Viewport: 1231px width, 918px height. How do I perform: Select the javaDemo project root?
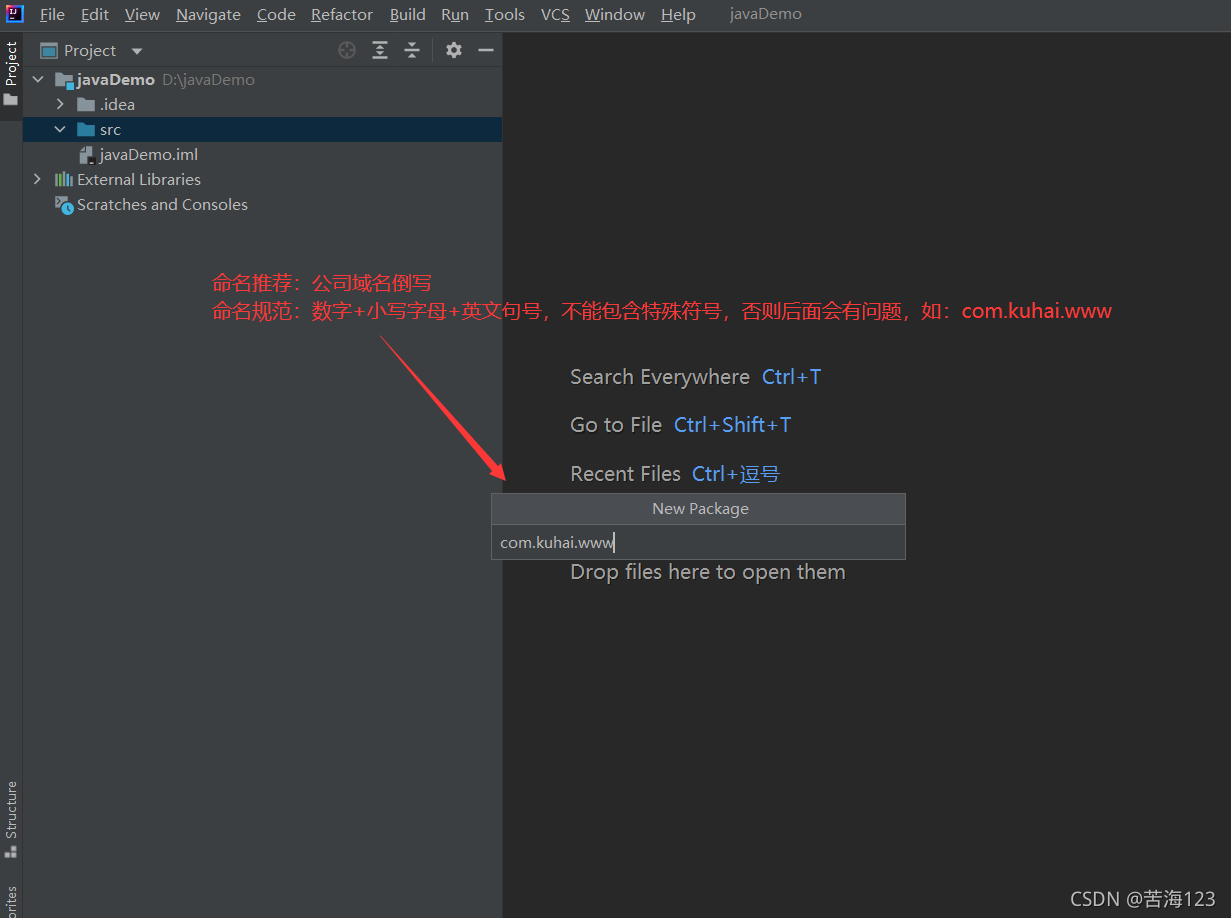116,79
